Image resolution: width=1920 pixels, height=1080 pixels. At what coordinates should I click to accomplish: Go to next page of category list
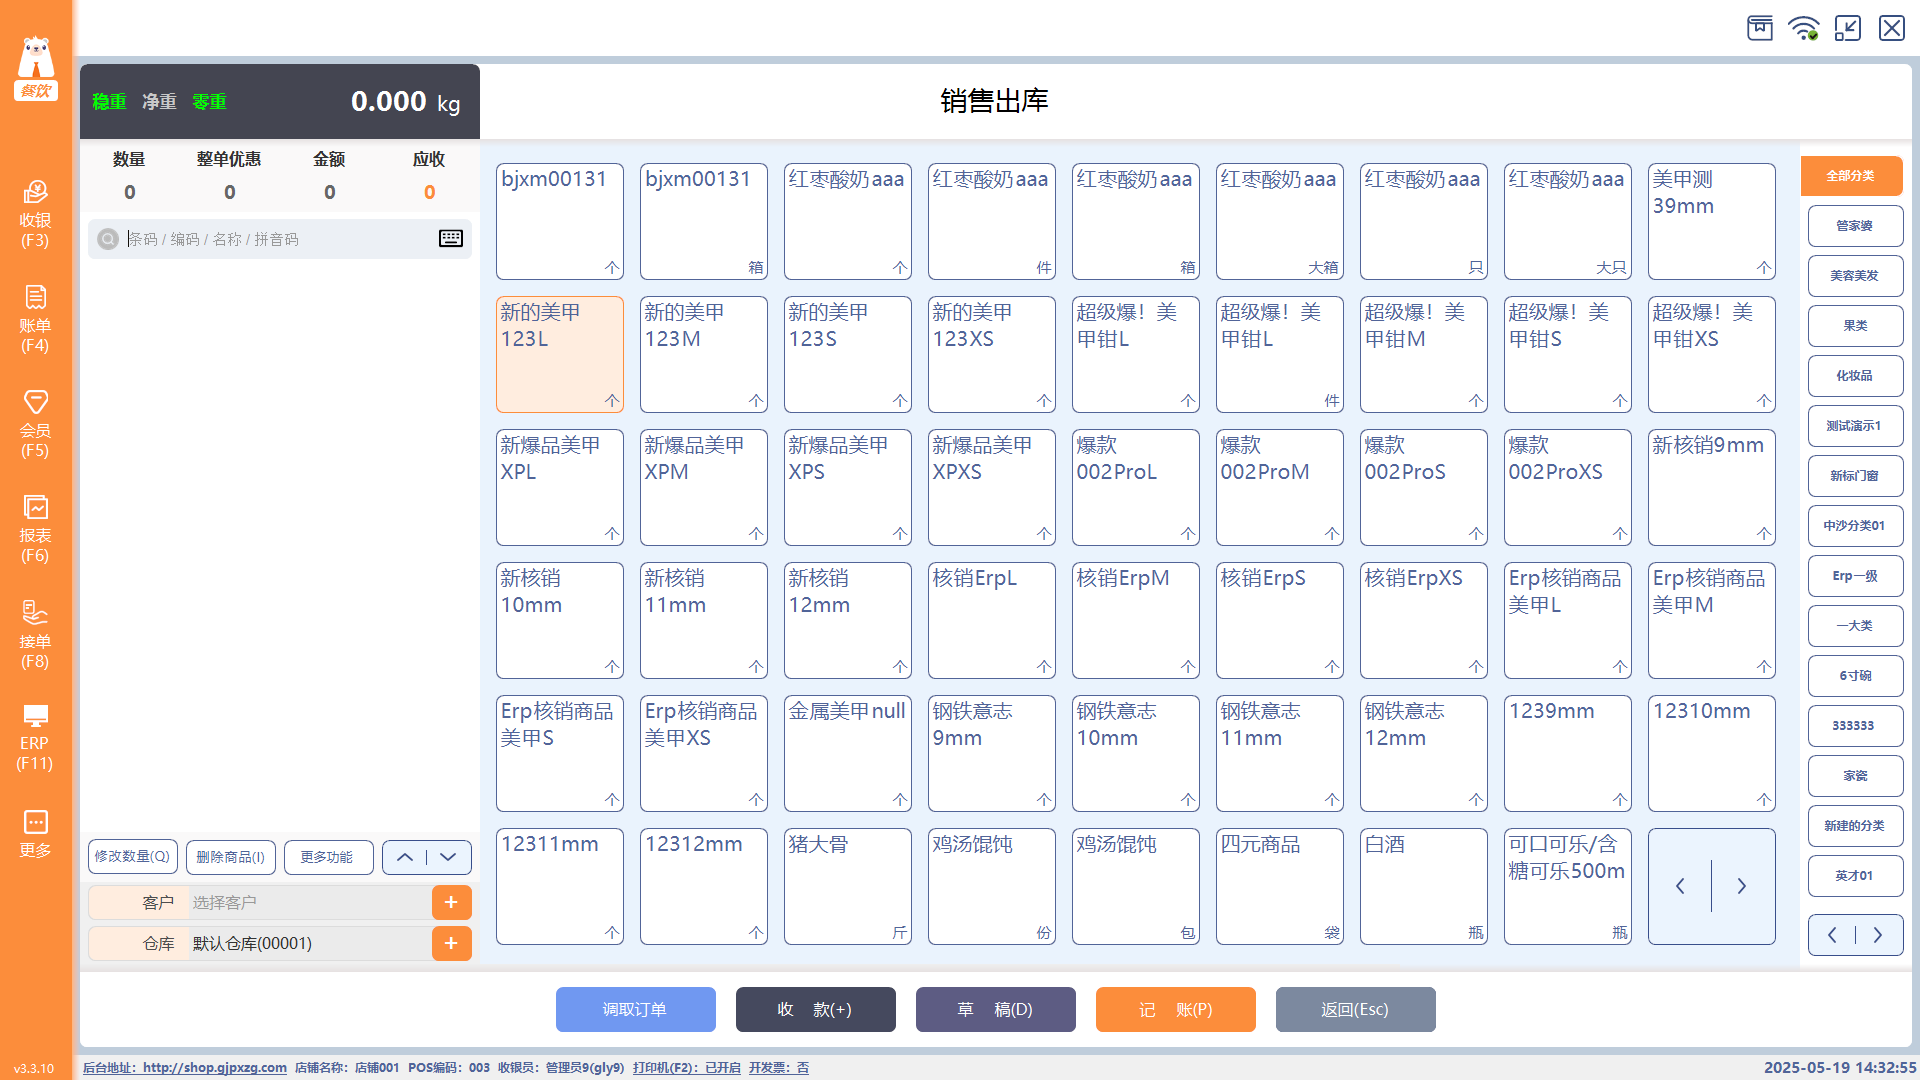pyautogui.click(x=1878, y=935)
